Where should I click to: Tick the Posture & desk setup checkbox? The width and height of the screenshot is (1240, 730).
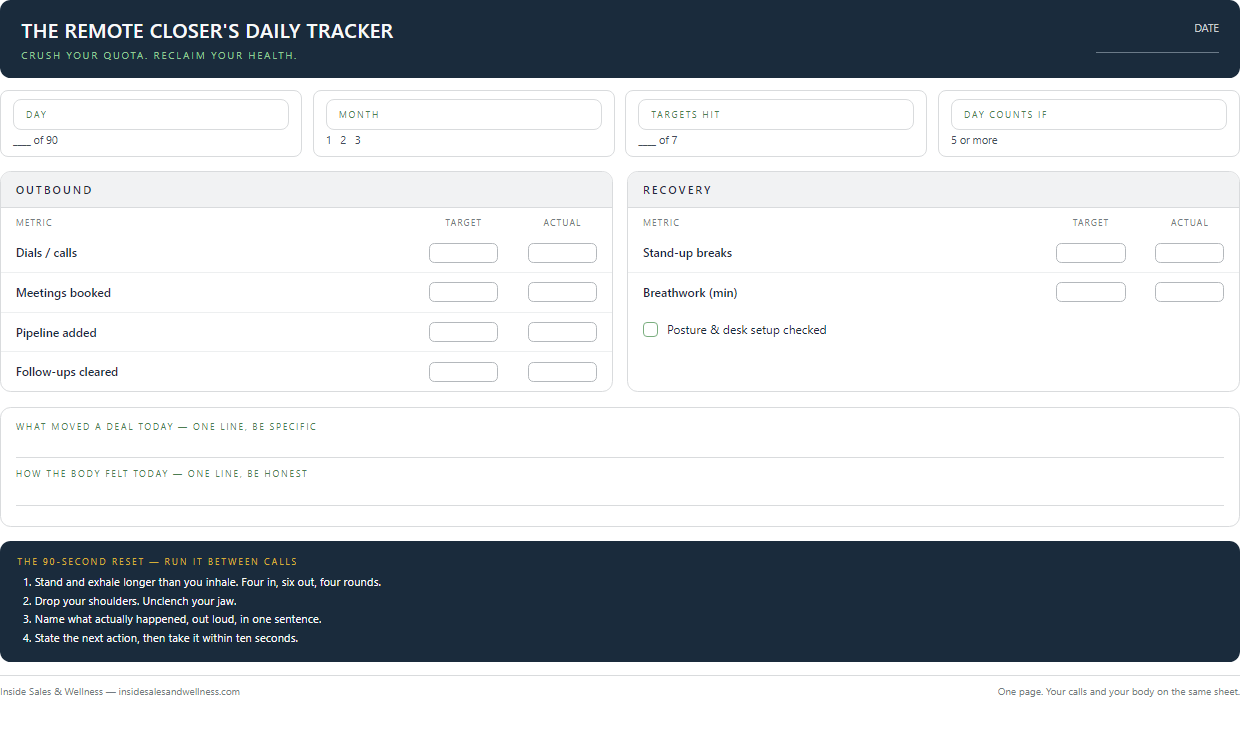pyautogui.click(x=650, y=330)
